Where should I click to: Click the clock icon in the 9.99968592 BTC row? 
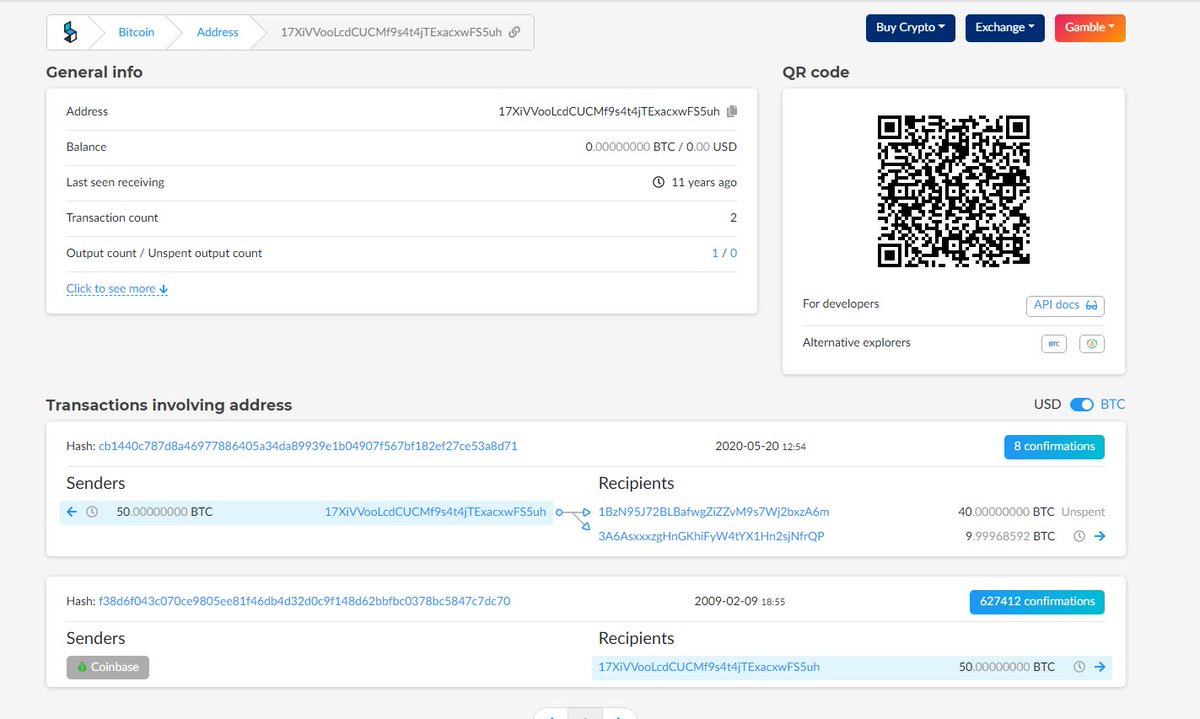1079,536
